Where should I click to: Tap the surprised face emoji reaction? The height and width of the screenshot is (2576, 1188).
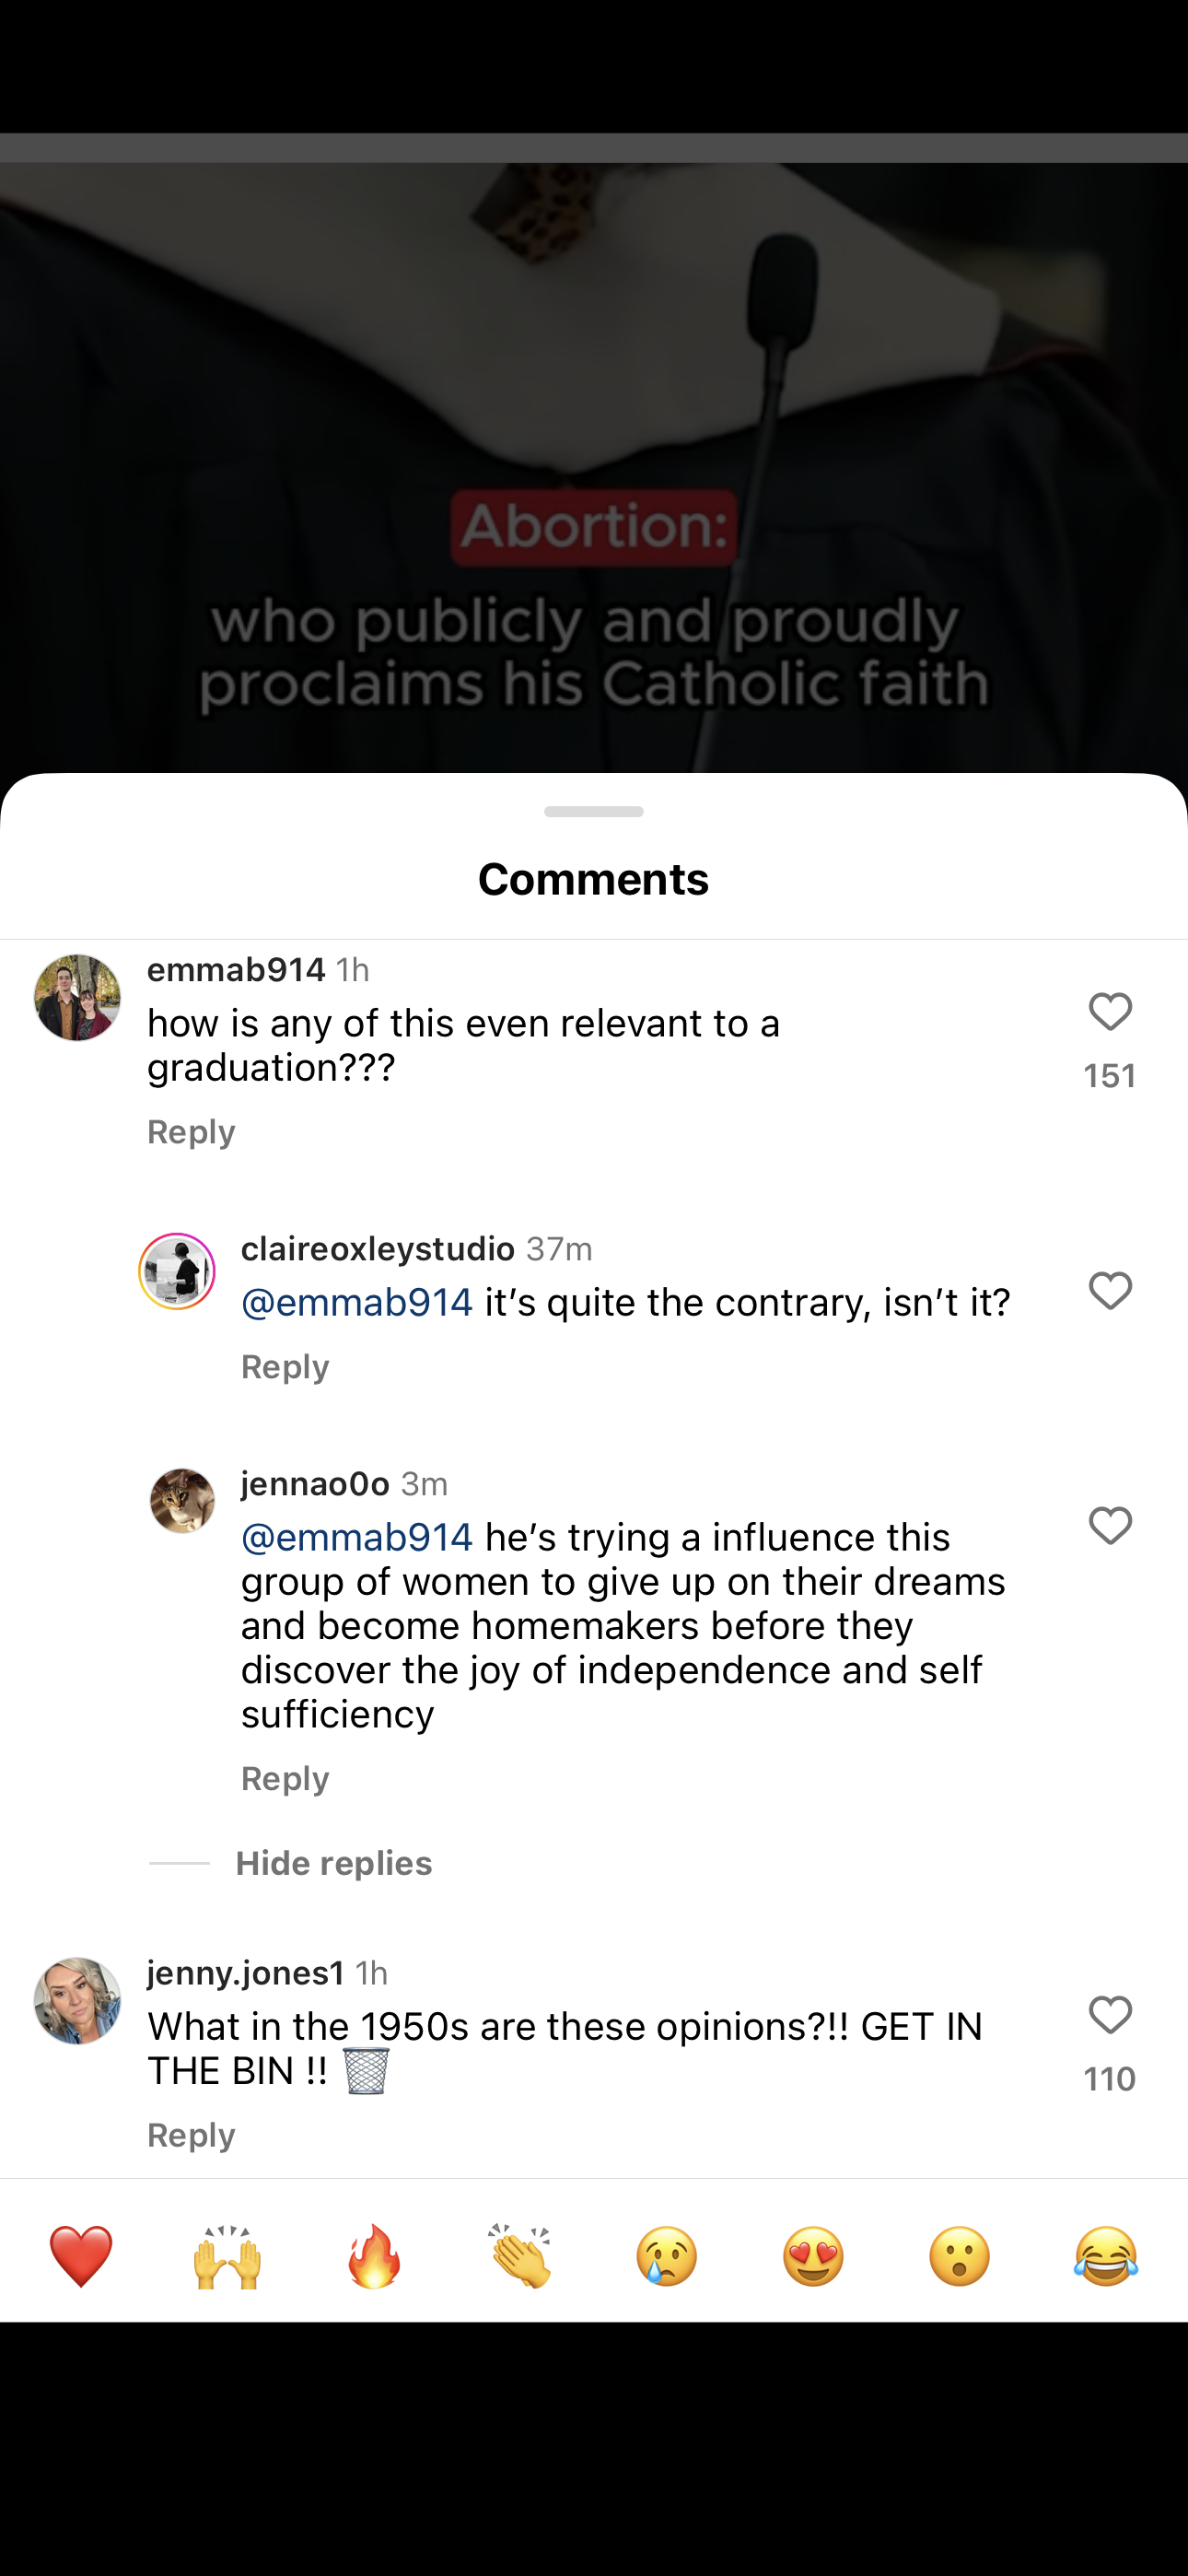[959, 2256]
